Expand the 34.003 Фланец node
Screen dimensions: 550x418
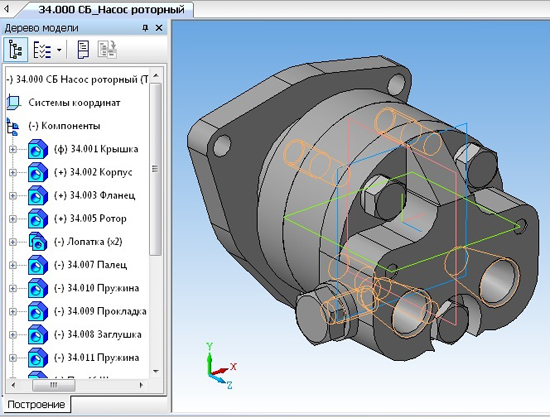tap(13, 196)
